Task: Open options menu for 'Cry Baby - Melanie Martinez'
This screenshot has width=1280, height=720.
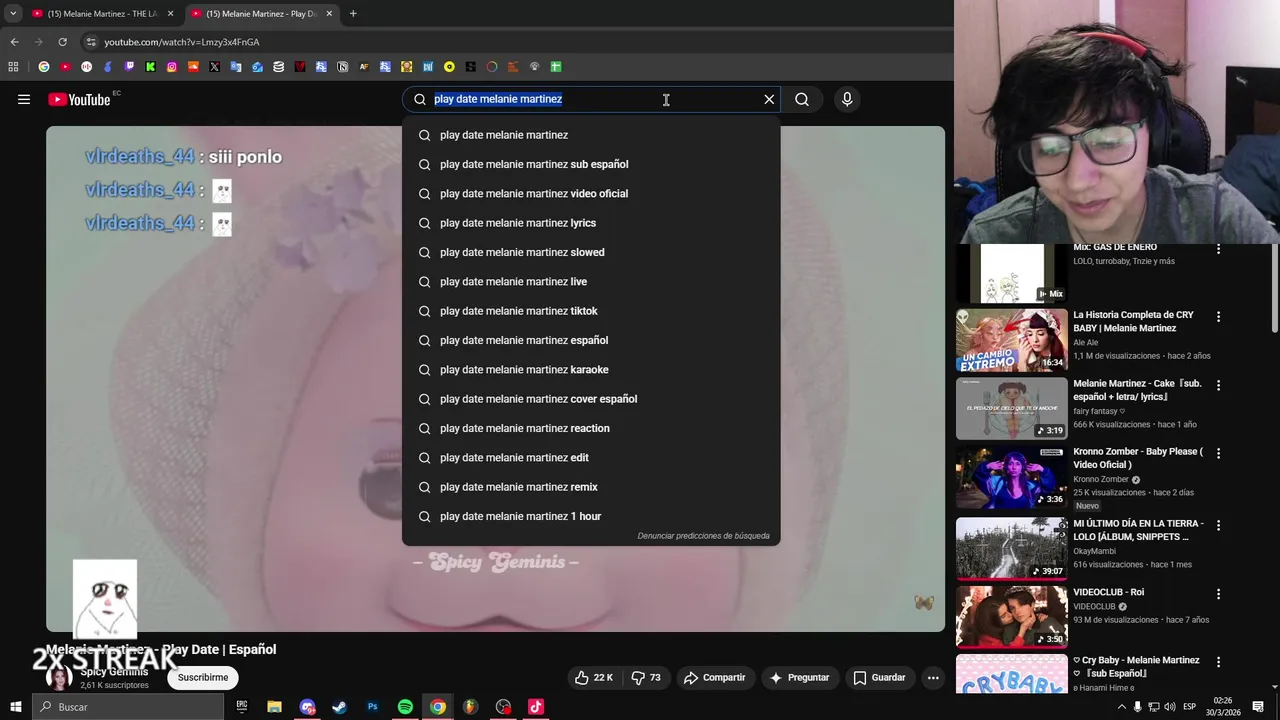Action: 1218,662
